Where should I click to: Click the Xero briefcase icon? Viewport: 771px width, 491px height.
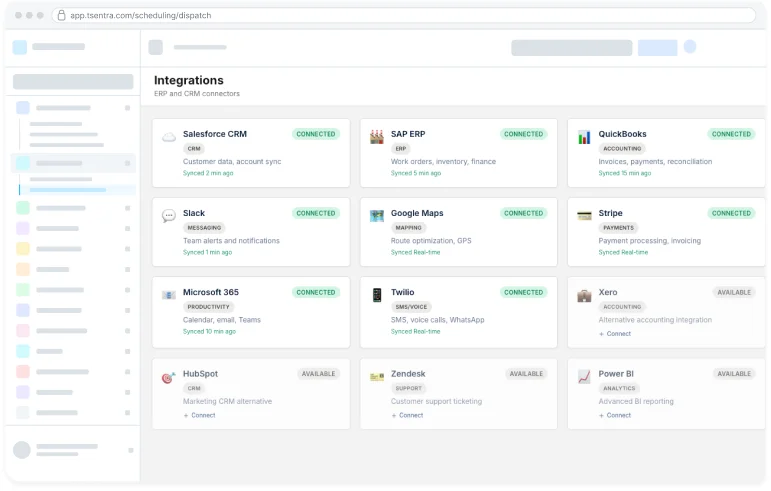pos(584,295)
